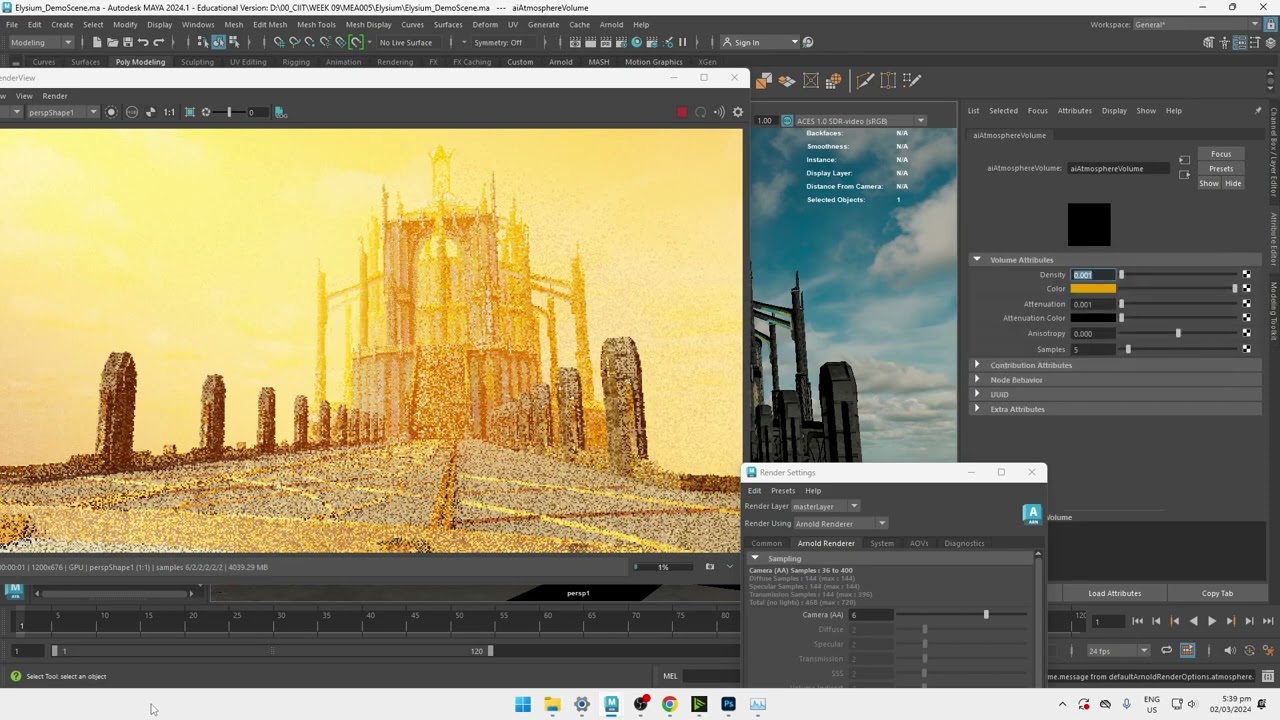Click the snapshot camera icon in RenderView status
This screenshot has width=1280, height=720.
click(709, 567)
